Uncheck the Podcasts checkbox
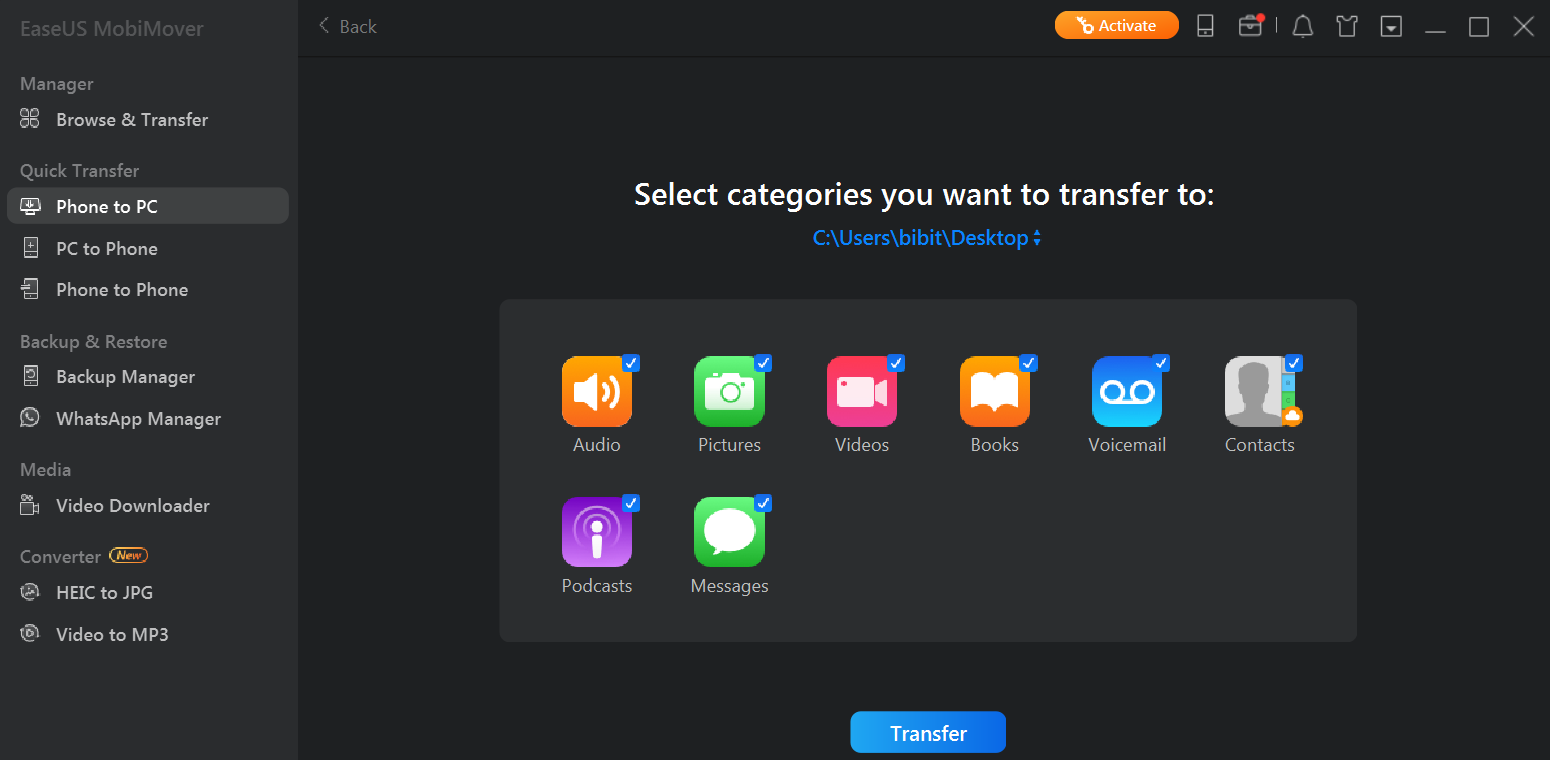 click(631, 503)
